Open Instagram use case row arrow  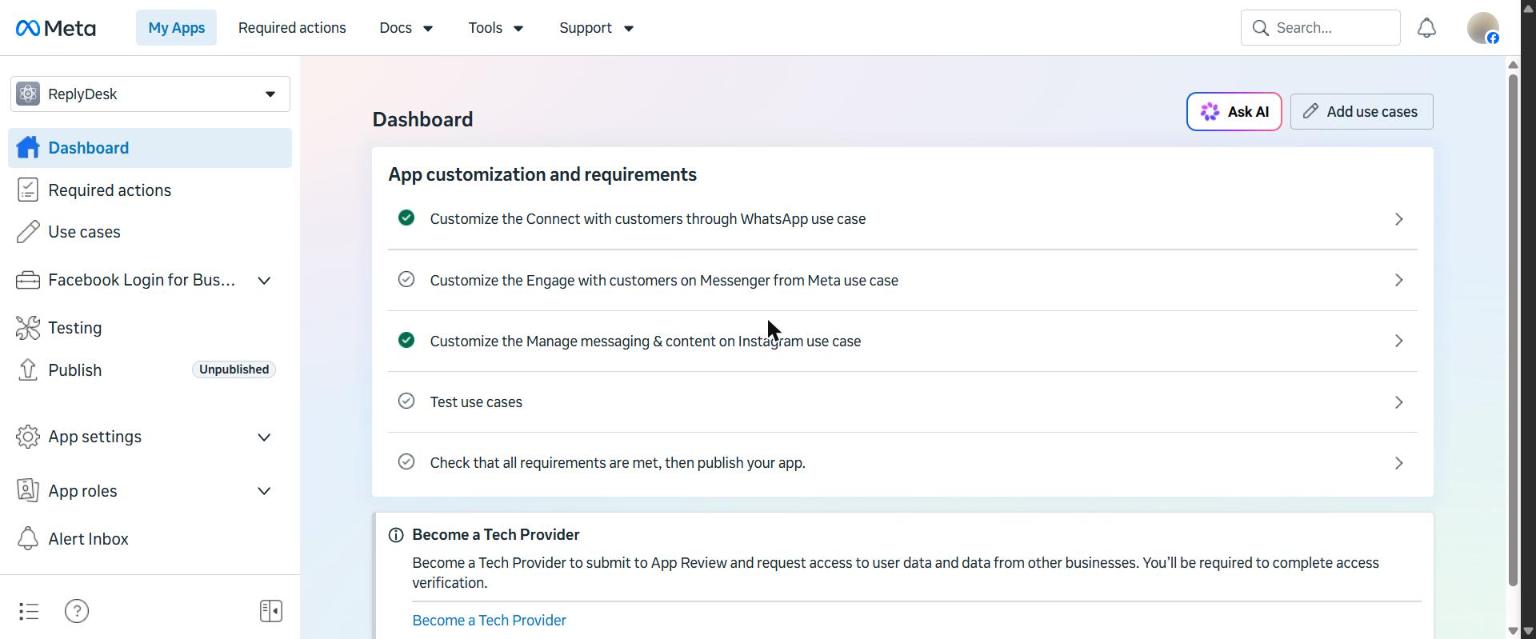tap(1399, 341)
